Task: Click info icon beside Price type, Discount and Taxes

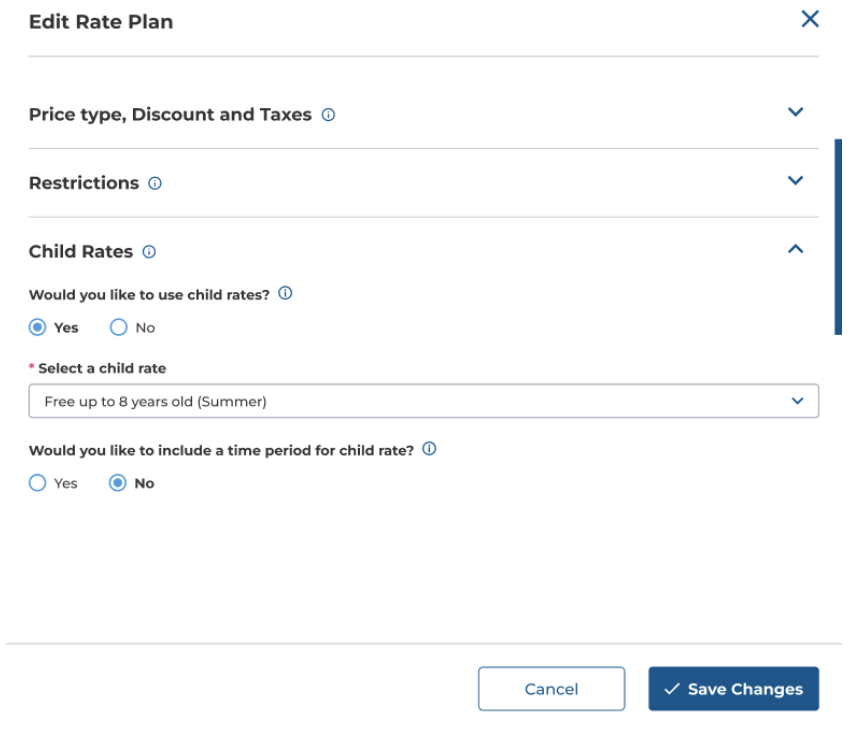Action: click(x=328, y=115)
